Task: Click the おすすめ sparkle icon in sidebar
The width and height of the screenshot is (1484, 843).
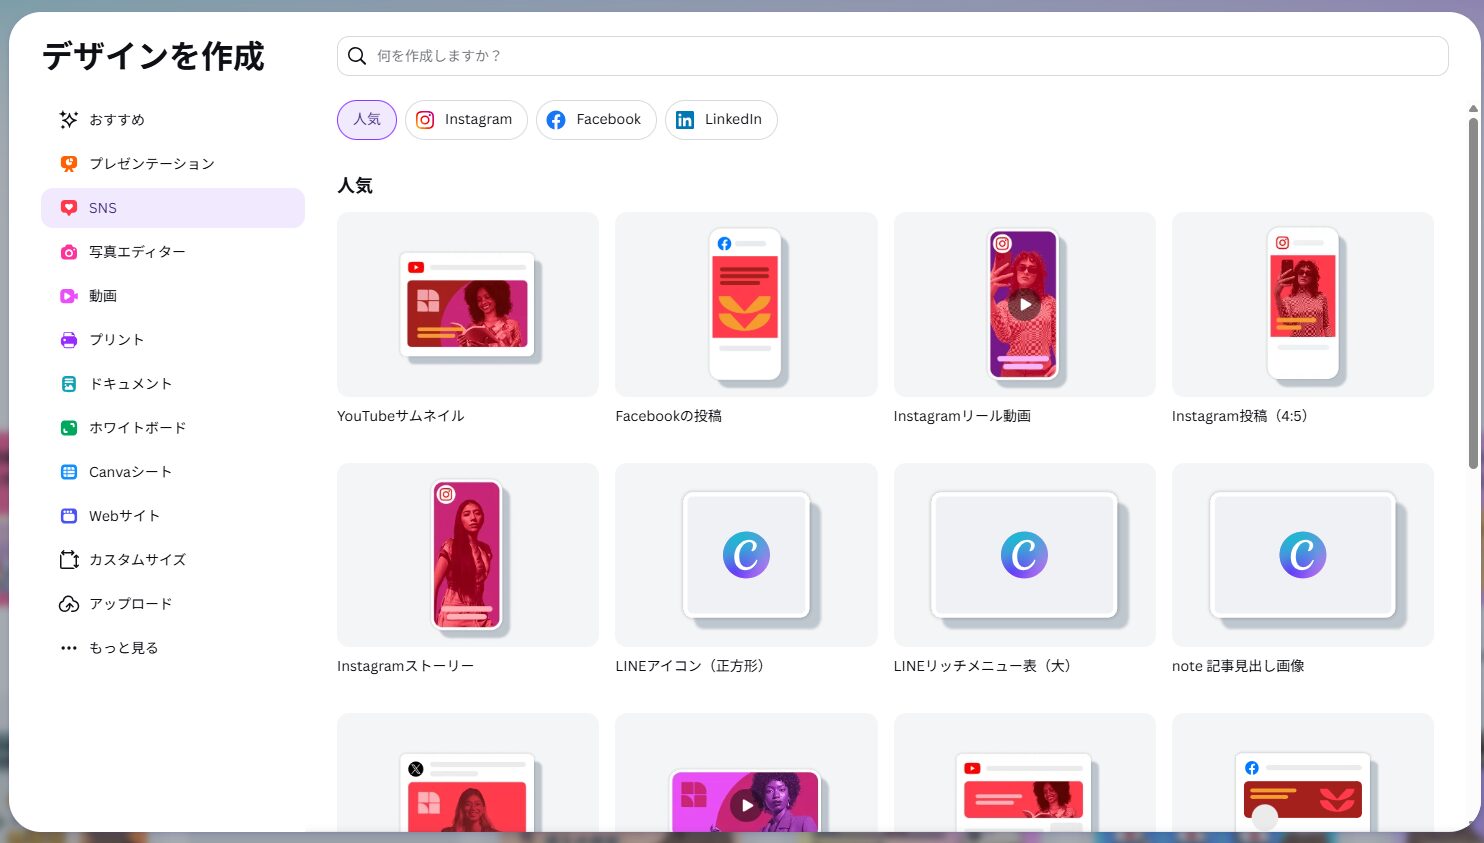Action: pyautogui.click(x=69, y=120)
